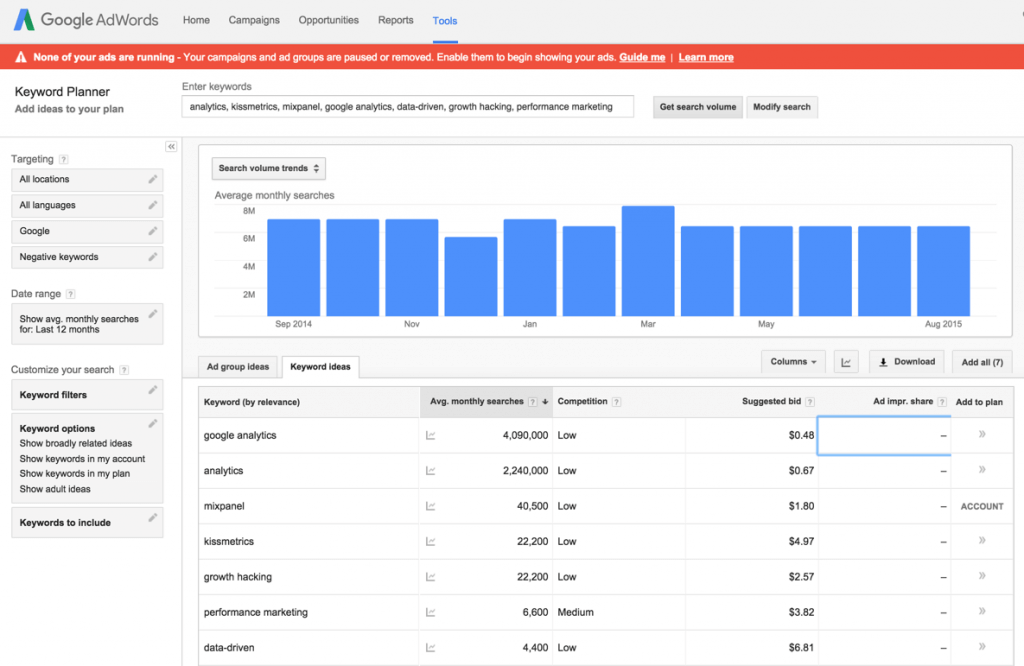Collapse the left sidebar panel
The height and width of the screenshot is (666, 1024).
pyautogui.click(x=171, y=147)
